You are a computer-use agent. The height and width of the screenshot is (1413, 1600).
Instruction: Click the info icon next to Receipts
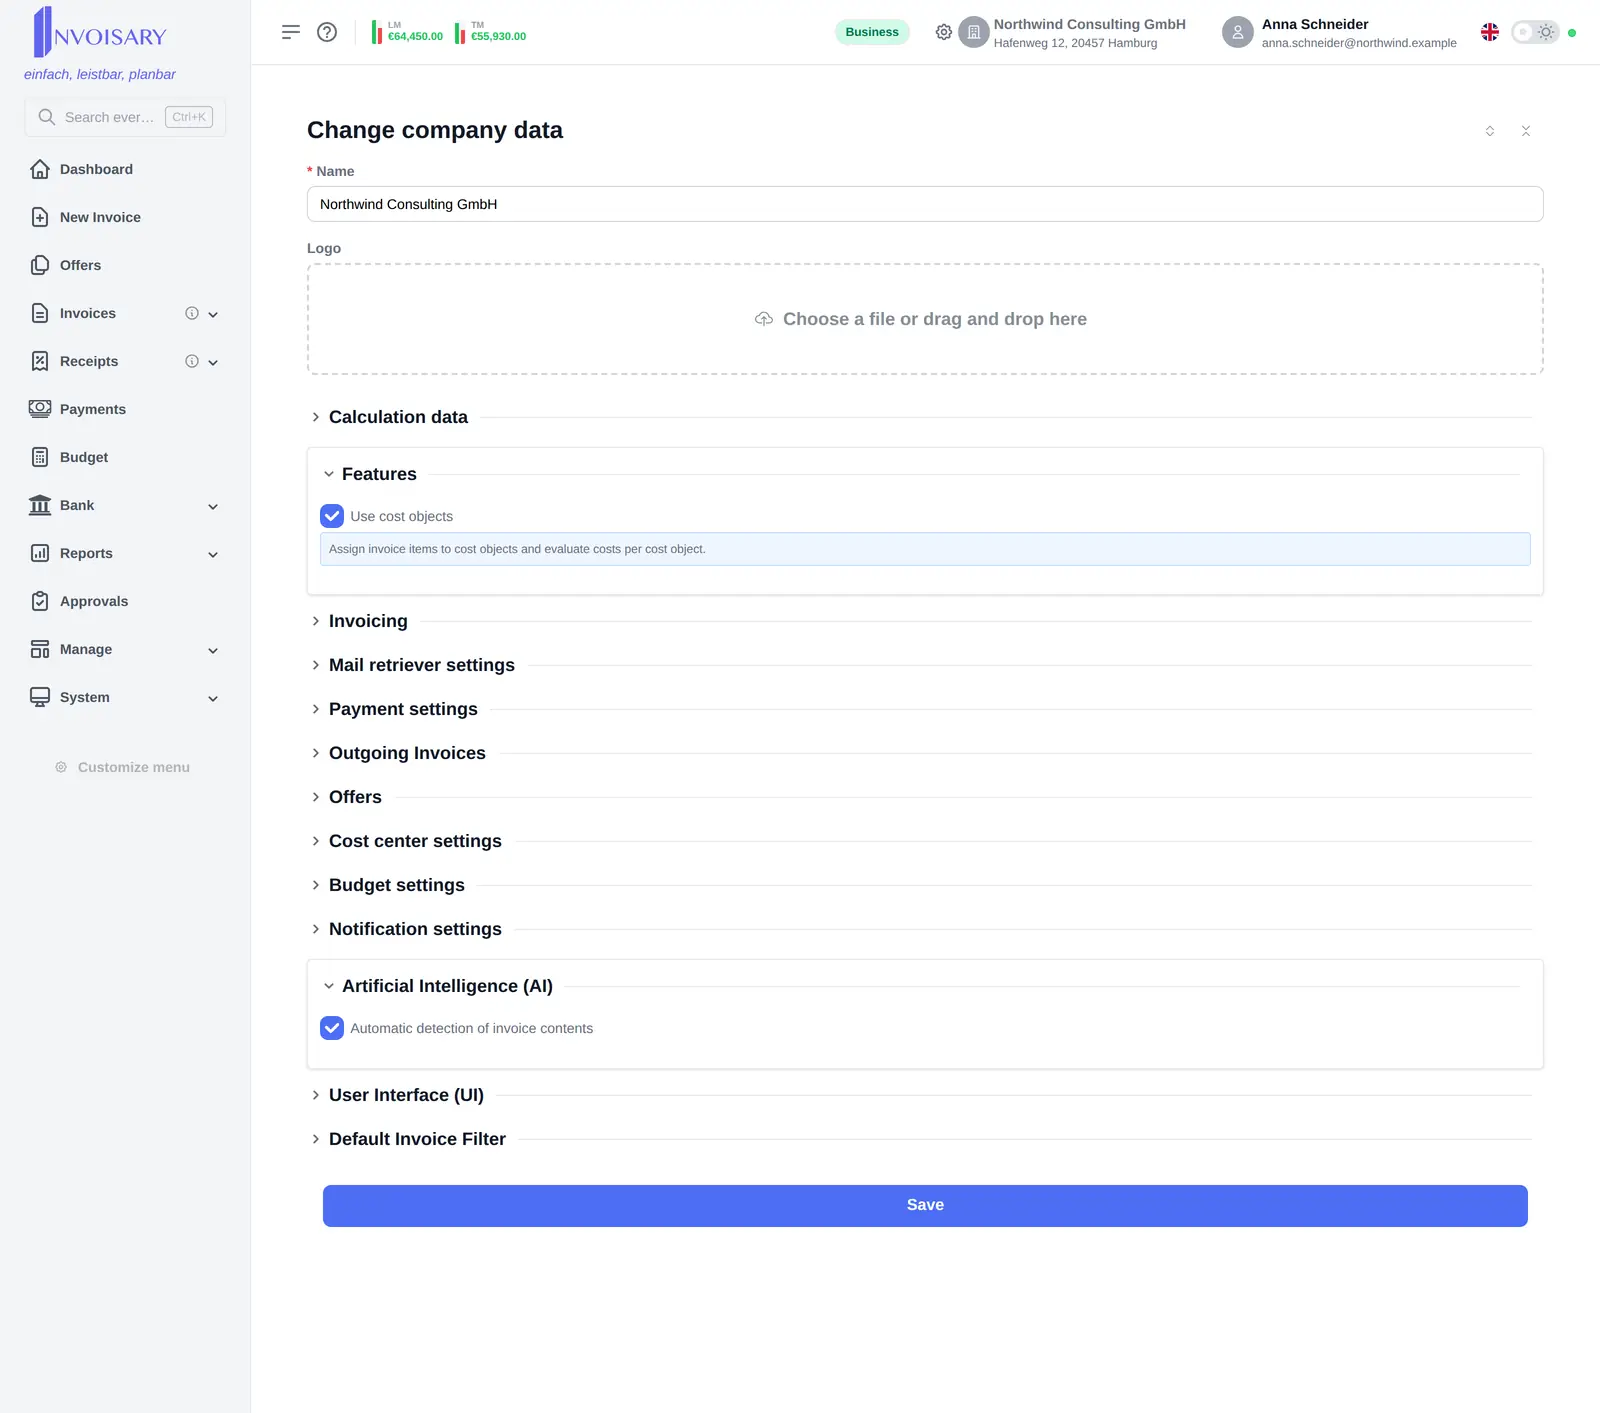(192, 361)
